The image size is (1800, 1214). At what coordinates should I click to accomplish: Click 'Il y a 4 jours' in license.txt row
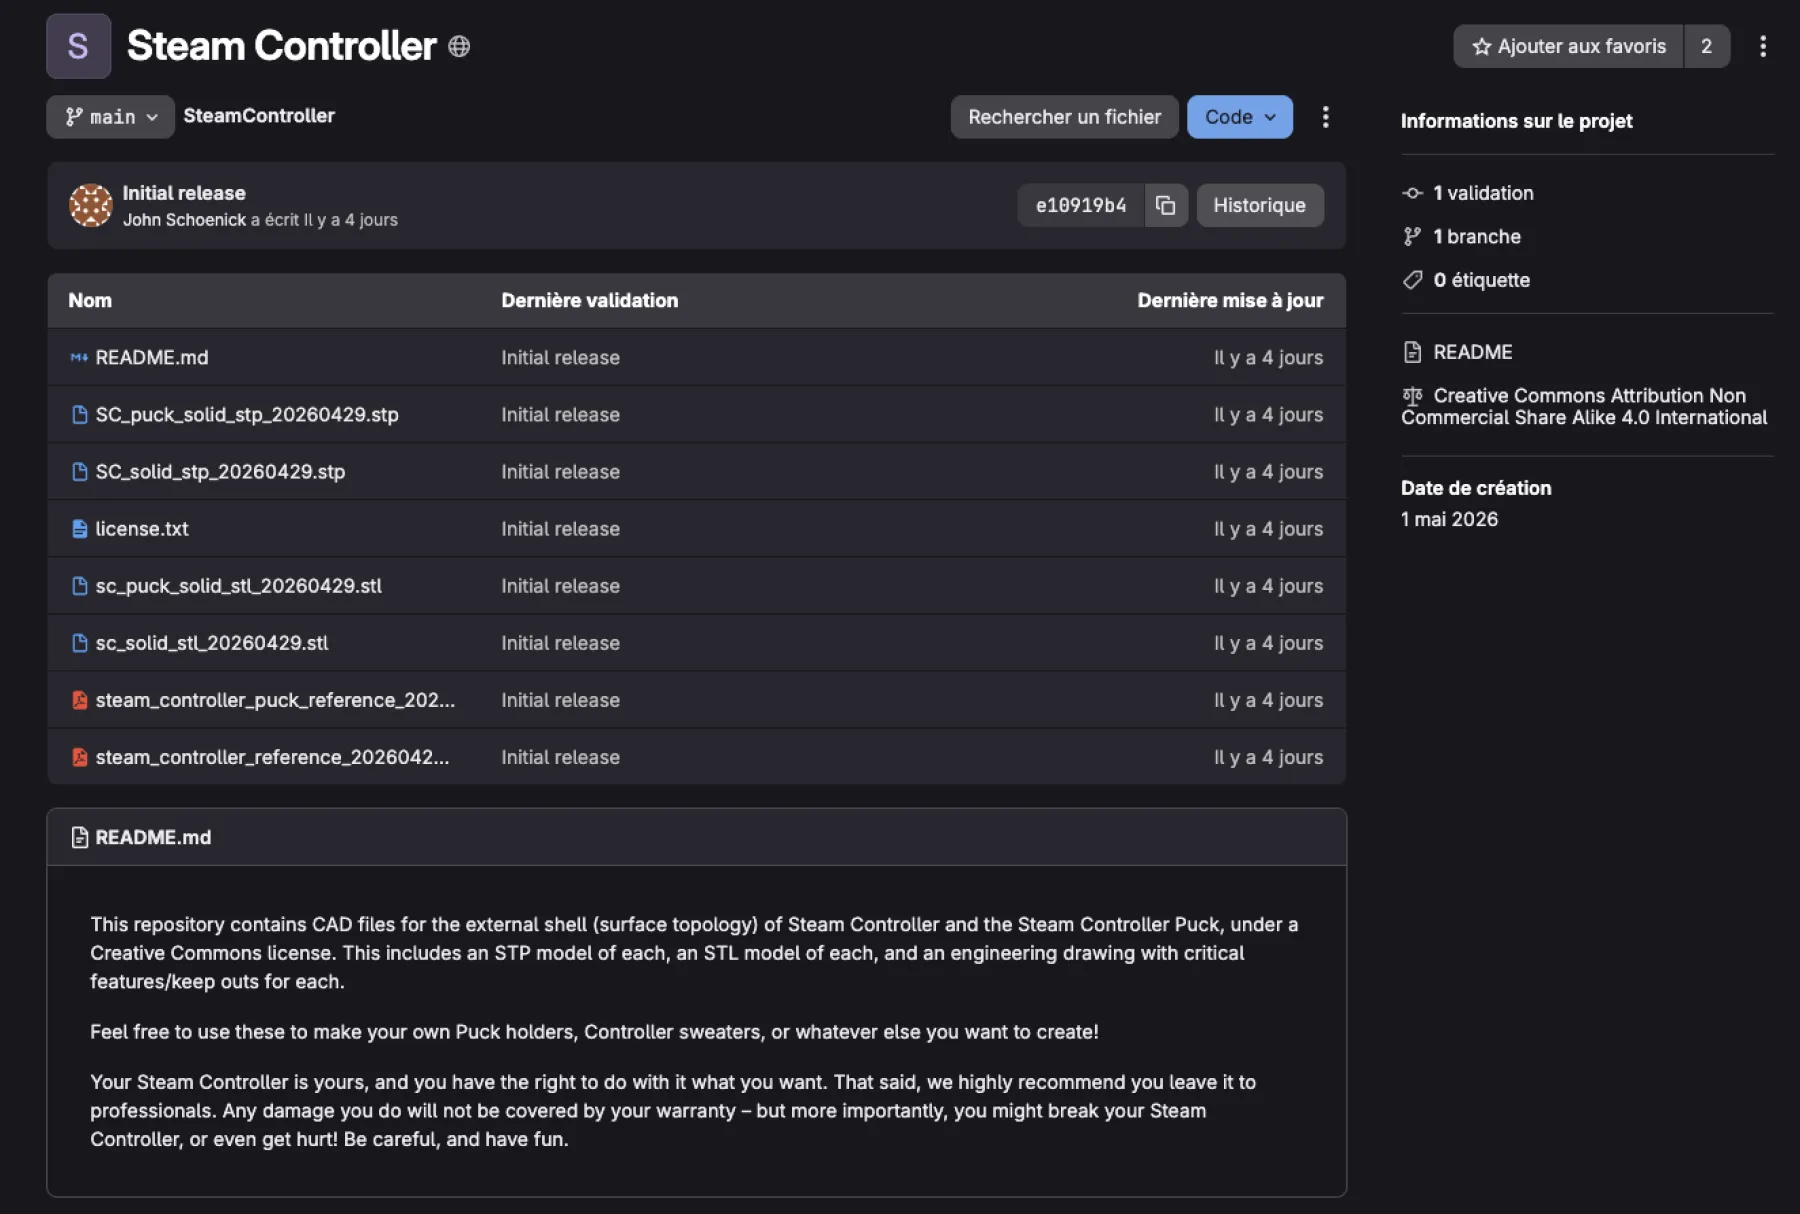tap(1268, 529)
